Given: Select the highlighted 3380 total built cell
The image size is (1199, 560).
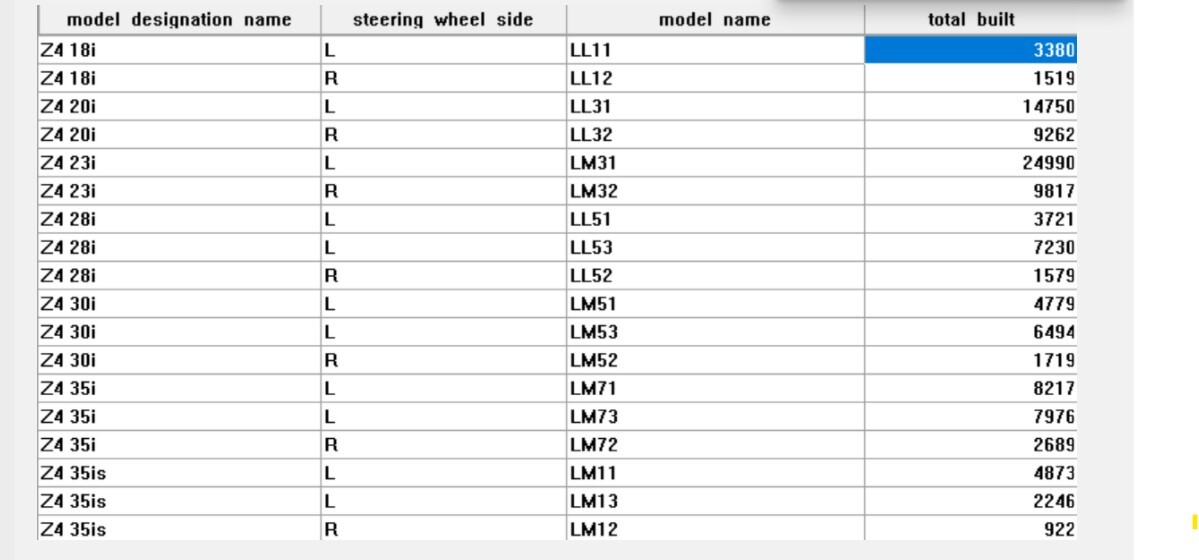Looking at the screenshot, I should click(x=970, y=49).
